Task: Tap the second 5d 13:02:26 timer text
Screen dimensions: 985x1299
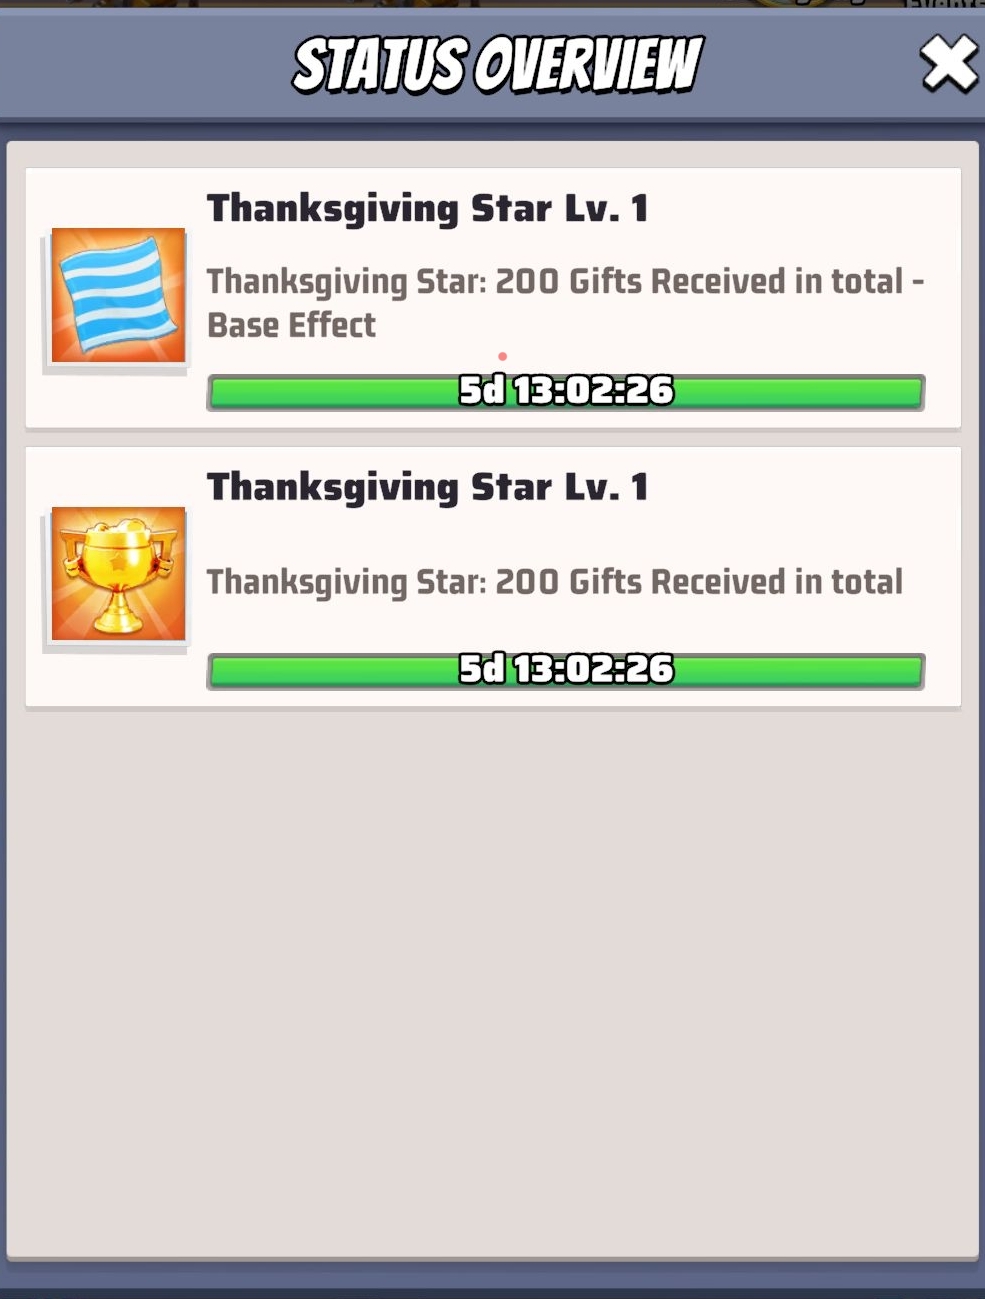Action: (566, 669)
